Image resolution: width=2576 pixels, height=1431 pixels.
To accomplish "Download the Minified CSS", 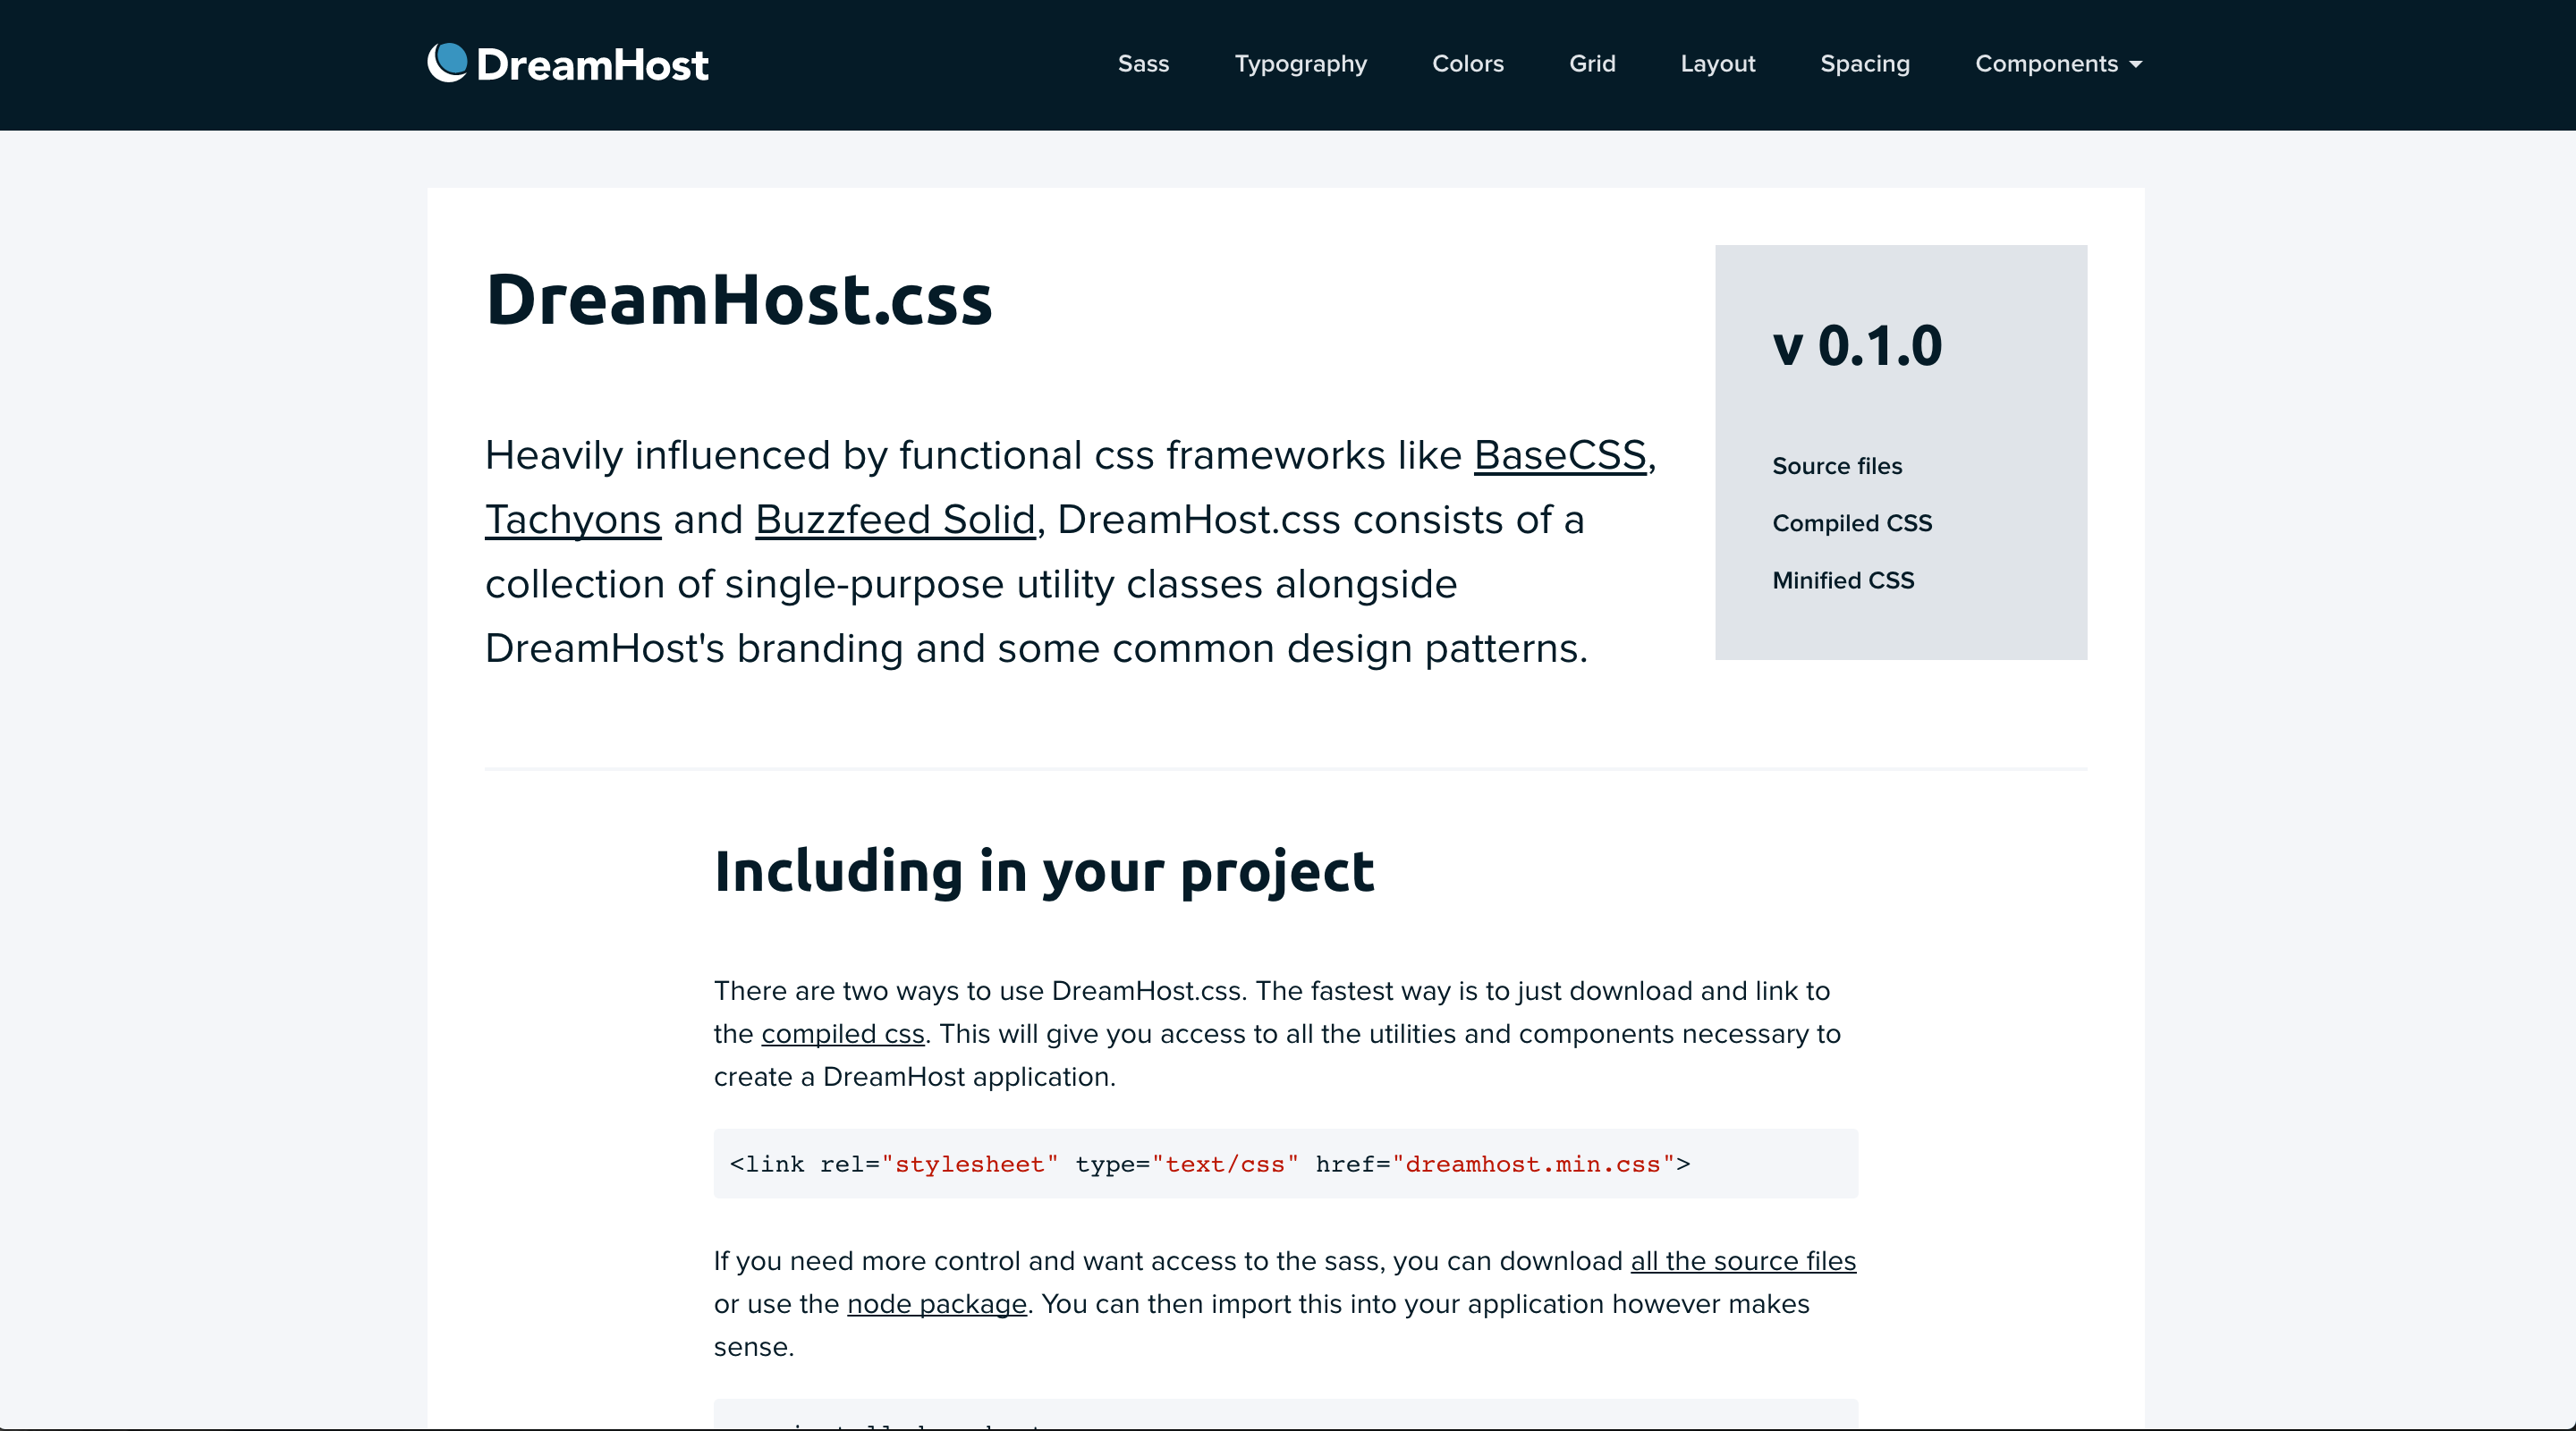I will click(1843, 580).
